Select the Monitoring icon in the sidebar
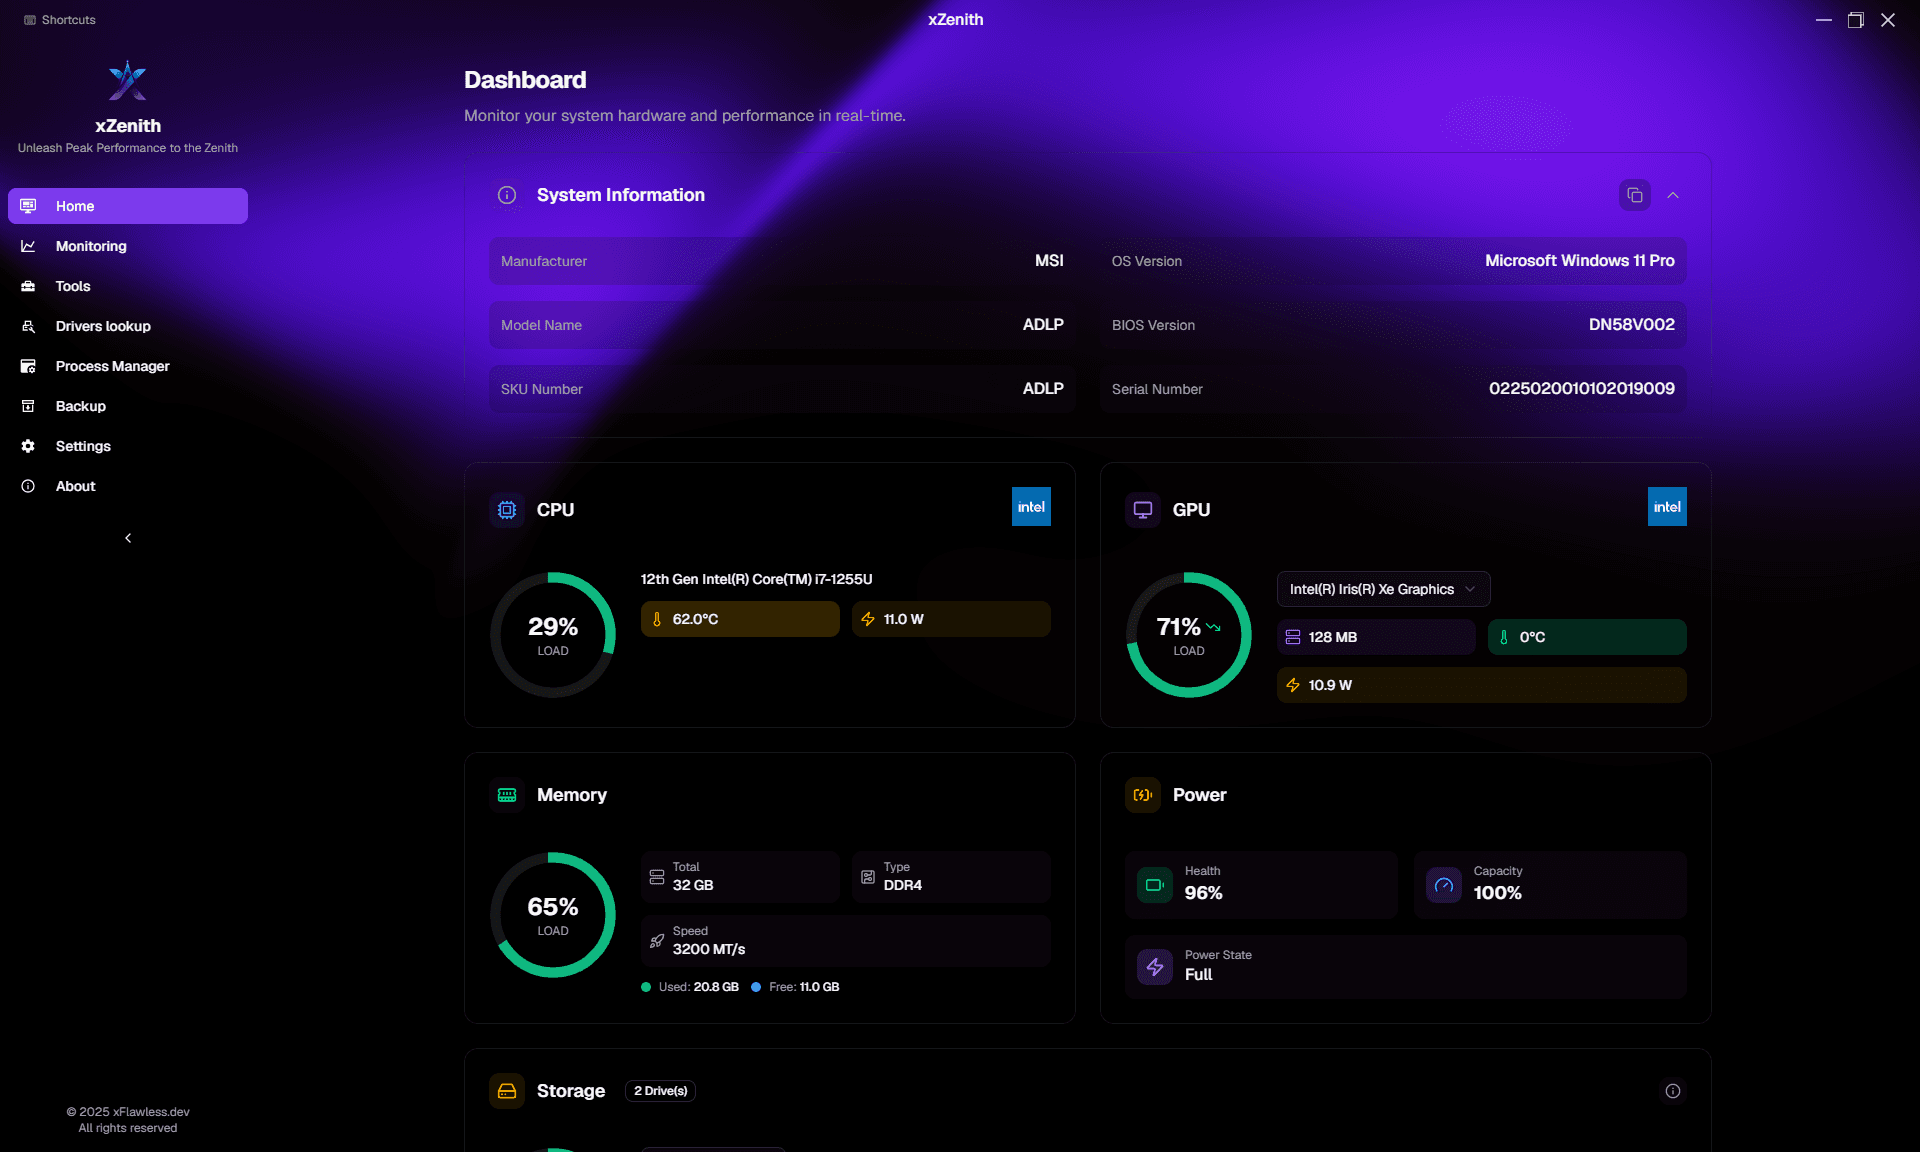Screen dimensions: 1920x1152 (29, 246)
